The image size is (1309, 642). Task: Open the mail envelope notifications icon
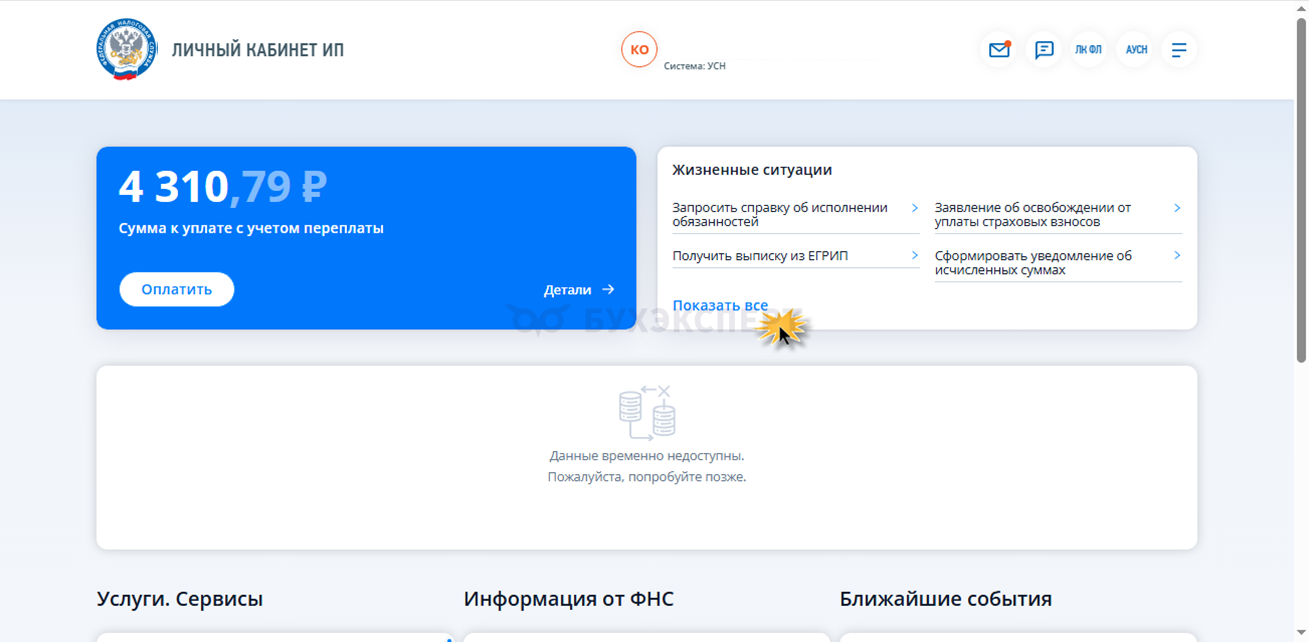point(999,50)
